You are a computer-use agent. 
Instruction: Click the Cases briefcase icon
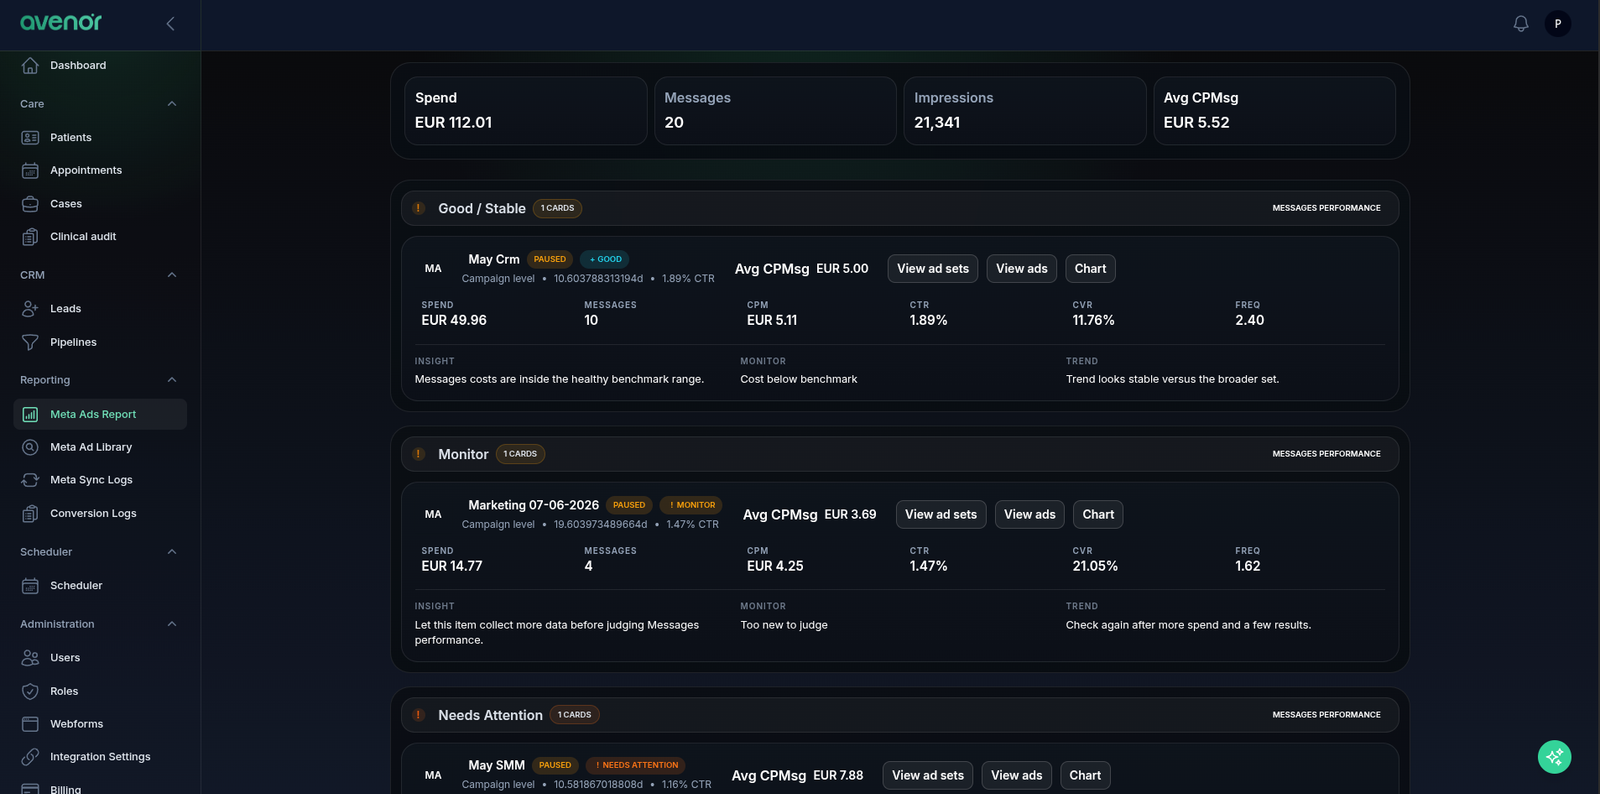pos(30,203)
